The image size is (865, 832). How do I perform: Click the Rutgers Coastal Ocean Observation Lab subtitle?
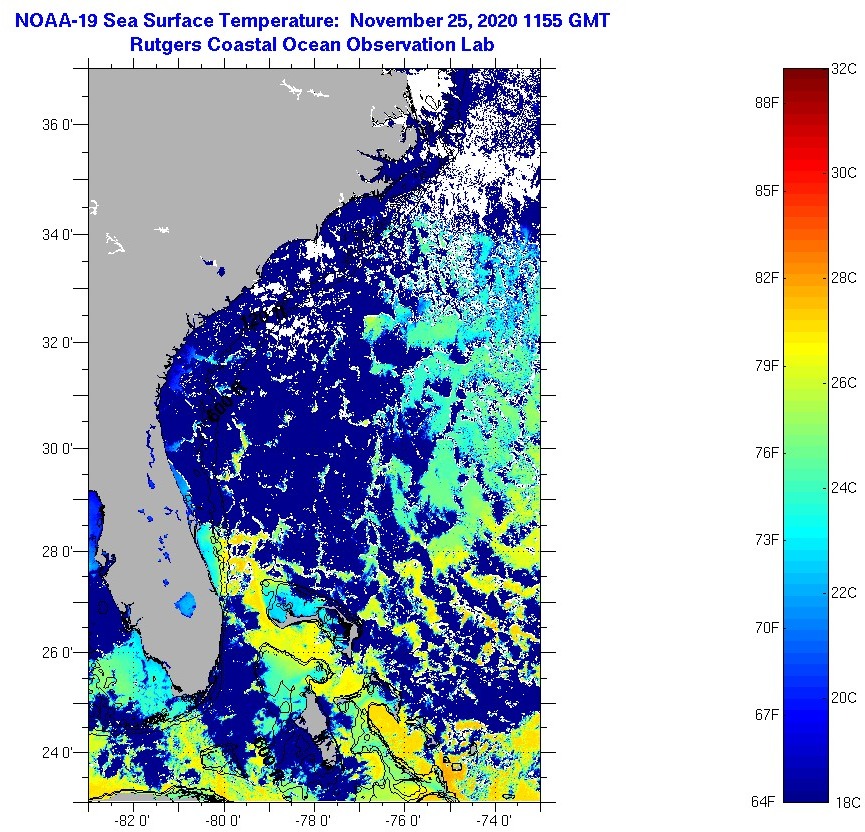coord(312,45)
